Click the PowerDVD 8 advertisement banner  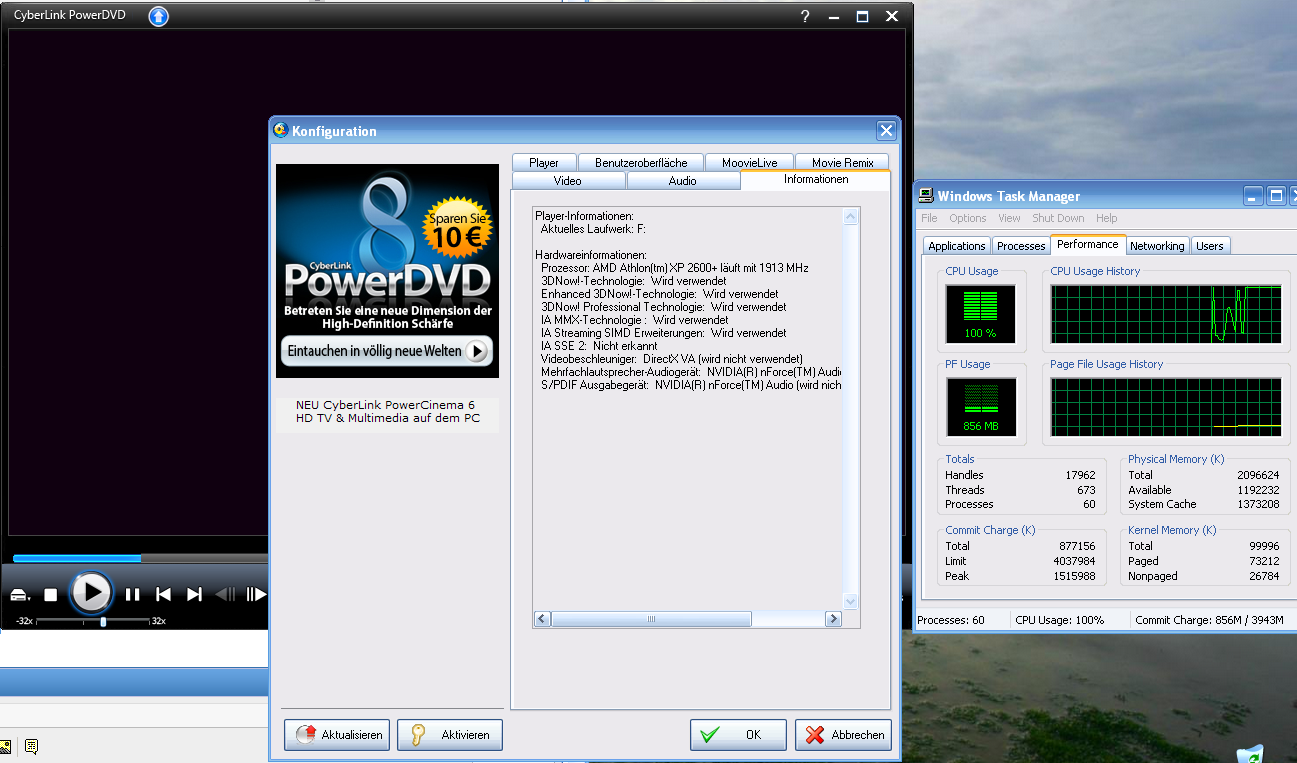pyautogui.click(x=387, y=271)
